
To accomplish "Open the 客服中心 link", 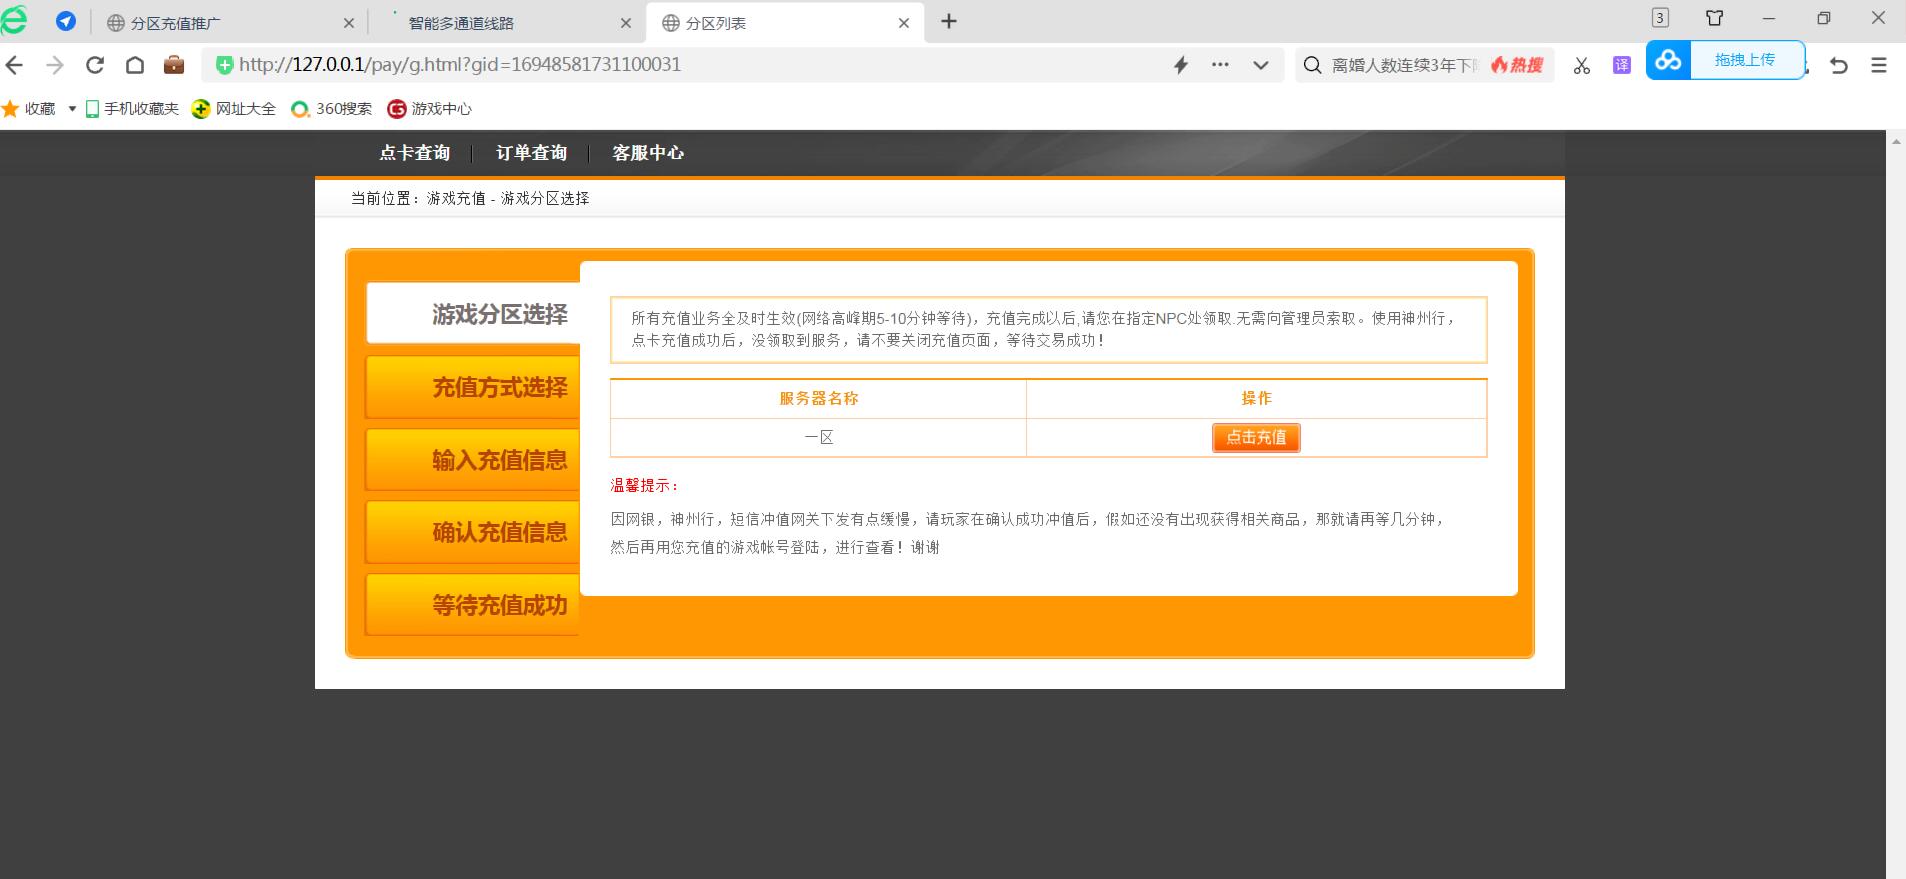I will pos(648,153).
